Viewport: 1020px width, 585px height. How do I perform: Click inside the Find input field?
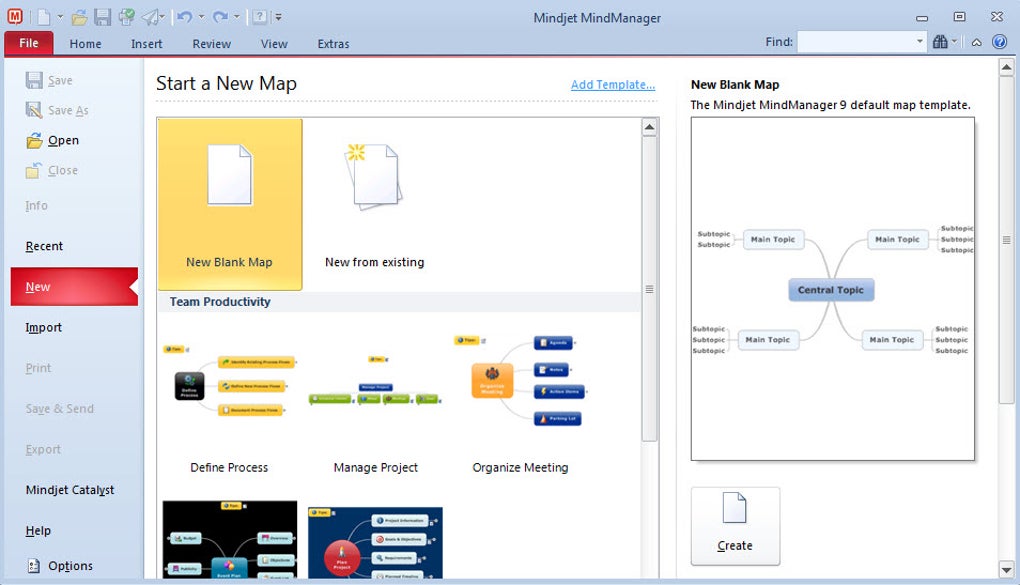point(855,42)
